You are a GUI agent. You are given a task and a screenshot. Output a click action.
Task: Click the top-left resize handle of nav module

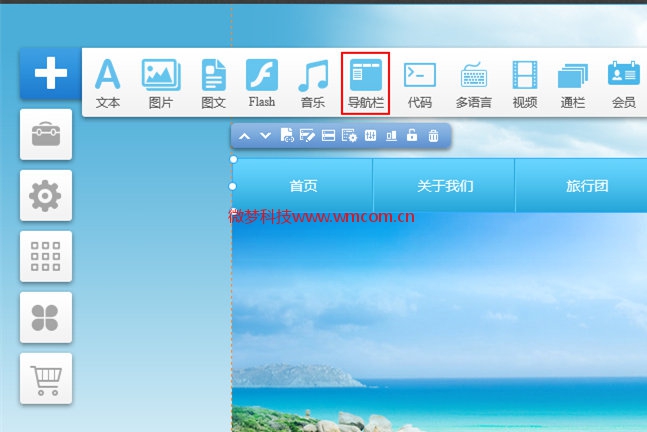(x=234, y=159)
